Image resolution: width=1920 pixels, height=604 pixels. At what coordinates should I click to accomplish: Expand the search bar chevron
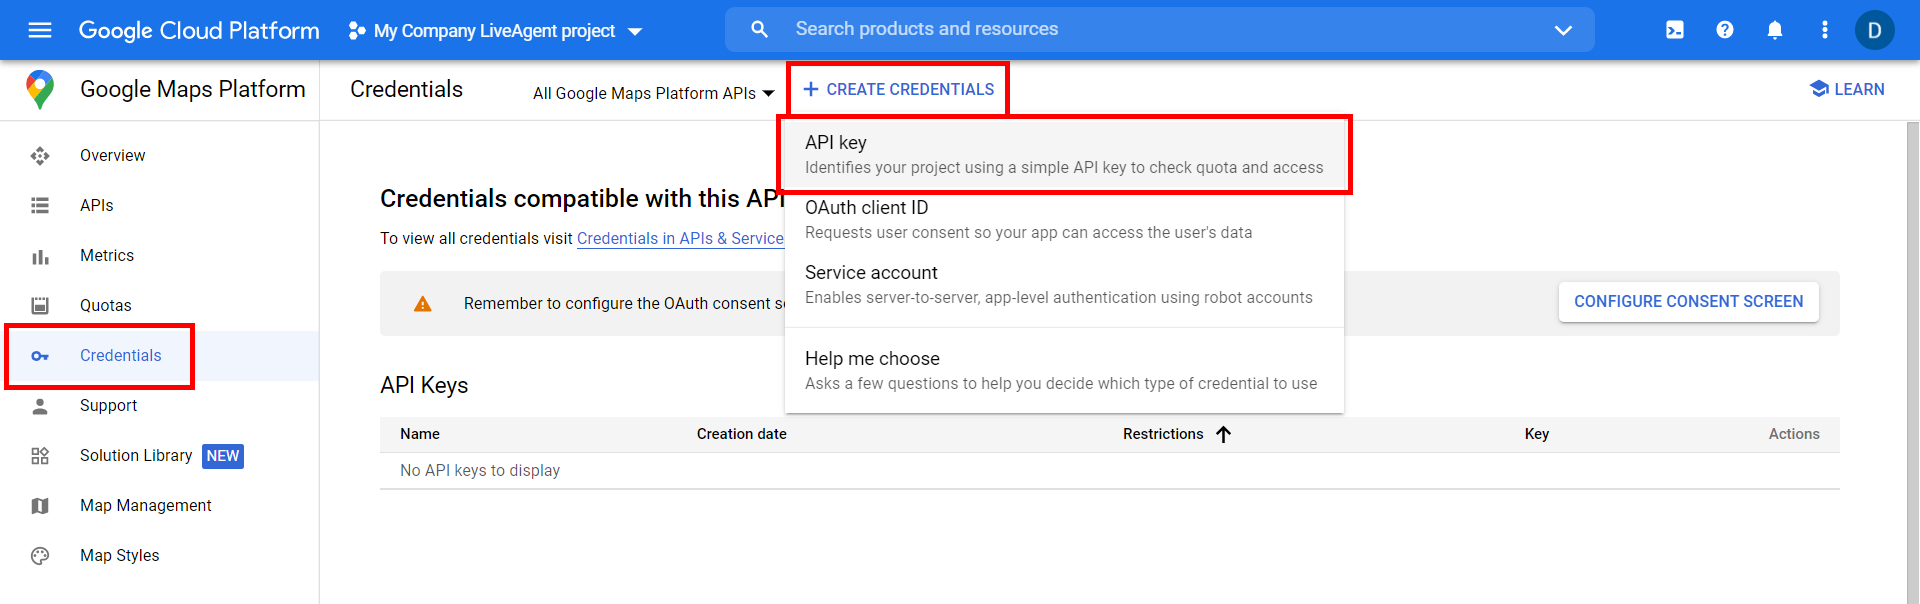(1563, 30)
